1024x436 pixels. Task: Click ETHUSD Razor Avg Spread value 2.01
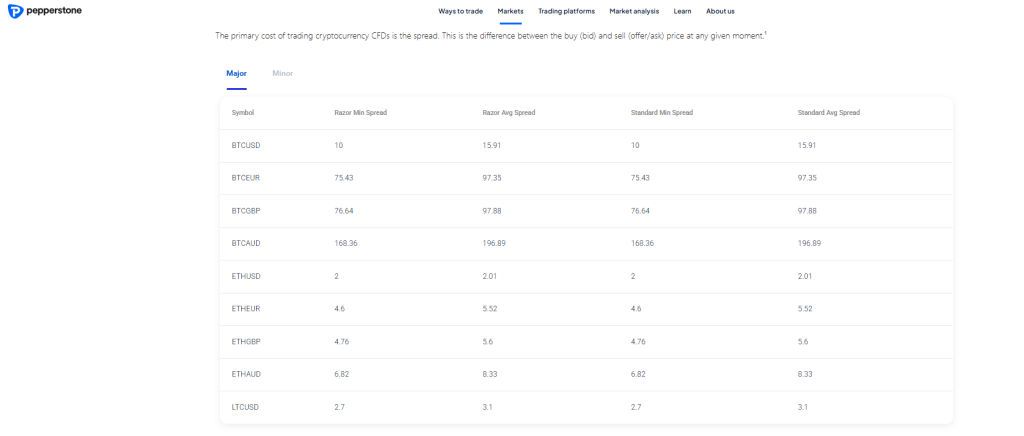tap(490, 276)
